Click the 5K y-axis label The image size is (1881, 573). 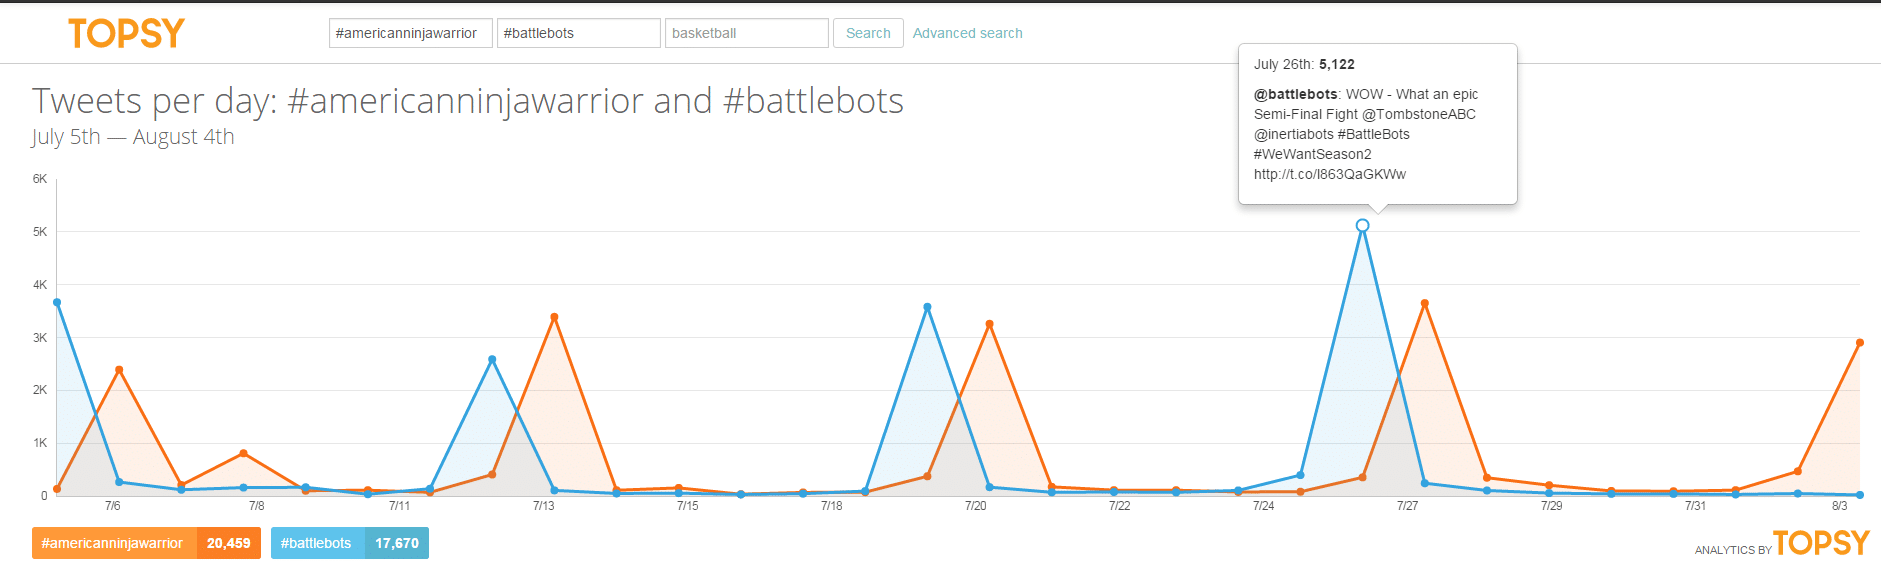[x=40, y=232]
